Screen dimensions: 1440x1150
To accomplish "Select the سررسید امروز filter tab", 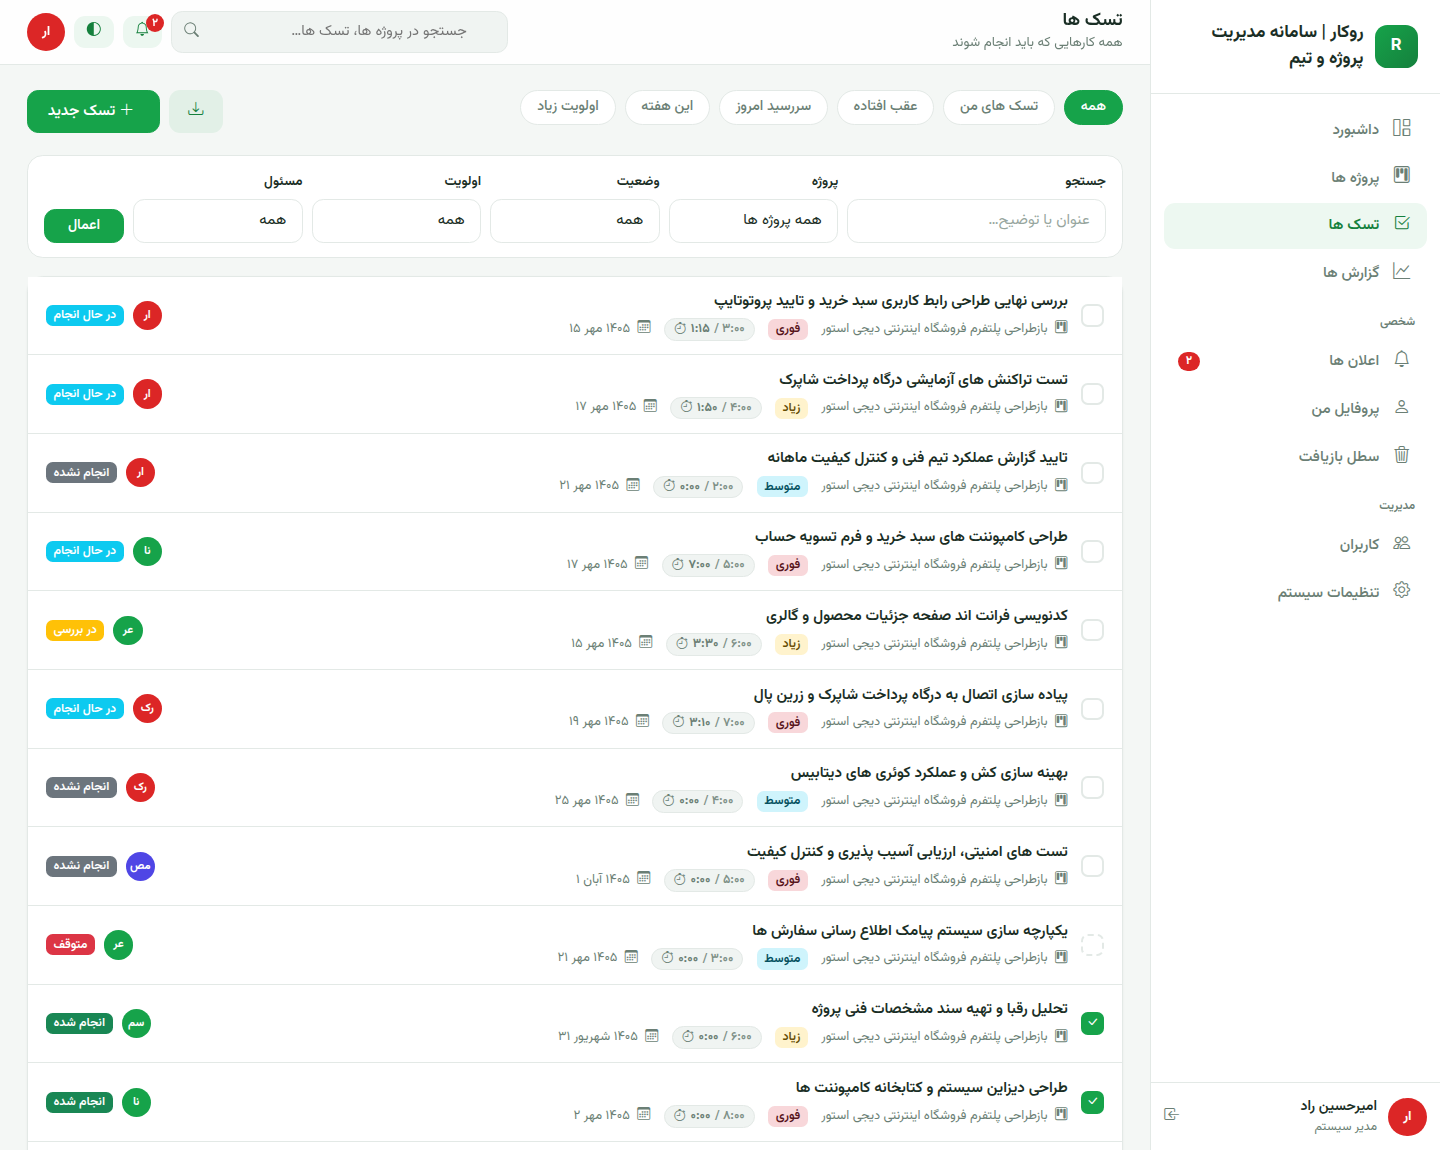I will (x=773, y=107).
